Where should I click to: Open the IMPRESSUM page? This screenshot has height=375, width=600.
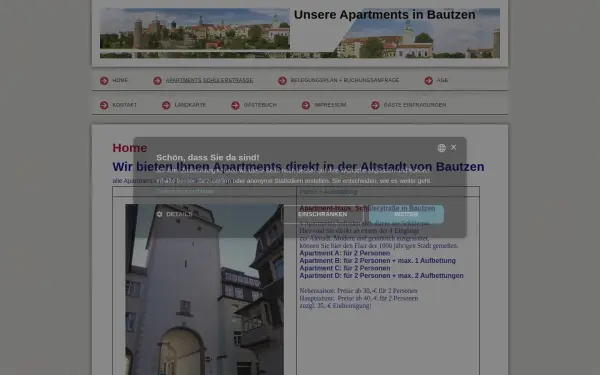[x=330, y=105]
